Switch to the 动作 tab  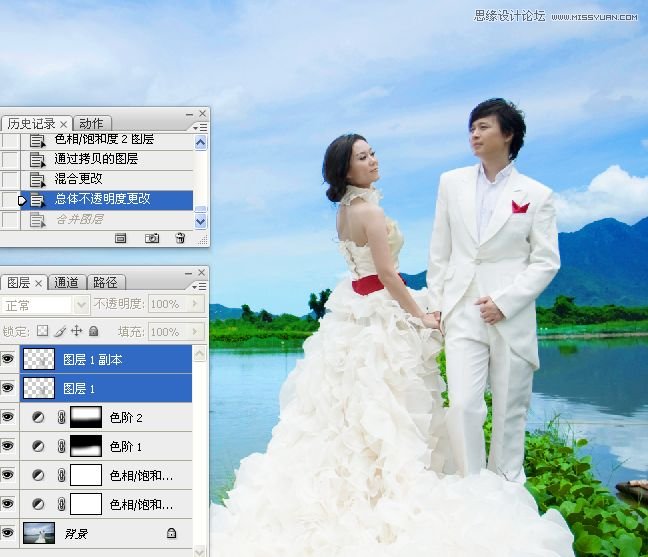[91, 123]
